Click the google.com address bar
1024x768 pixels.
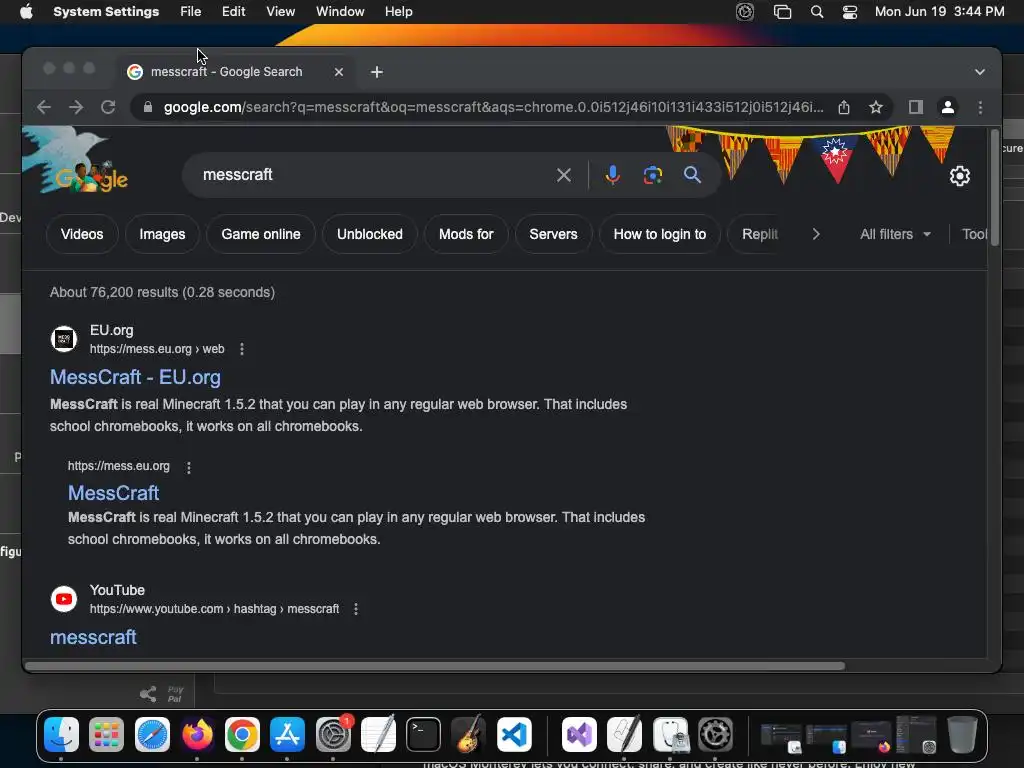[493, 107]
